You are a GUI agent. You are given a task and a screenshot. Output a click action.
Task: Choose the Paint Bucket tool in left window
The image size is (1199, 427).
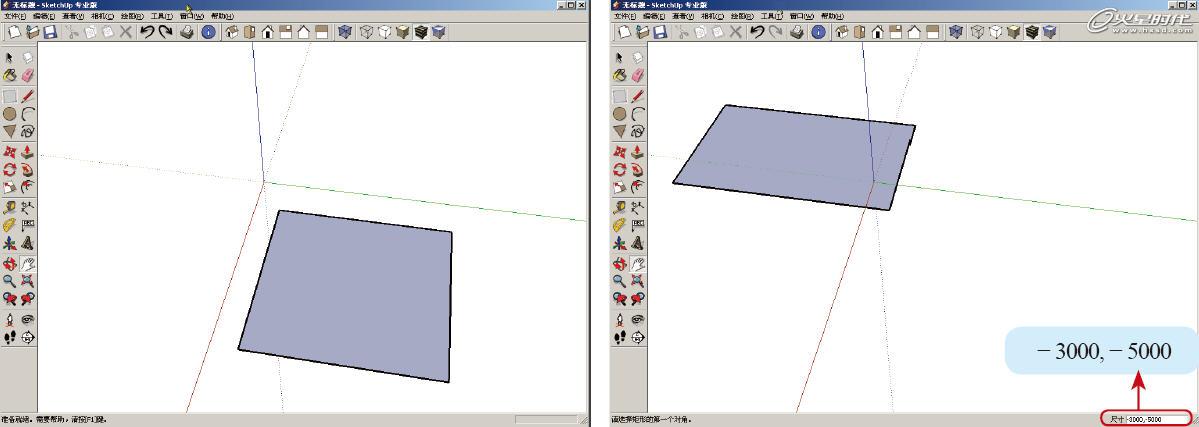(x=10, y=75)
